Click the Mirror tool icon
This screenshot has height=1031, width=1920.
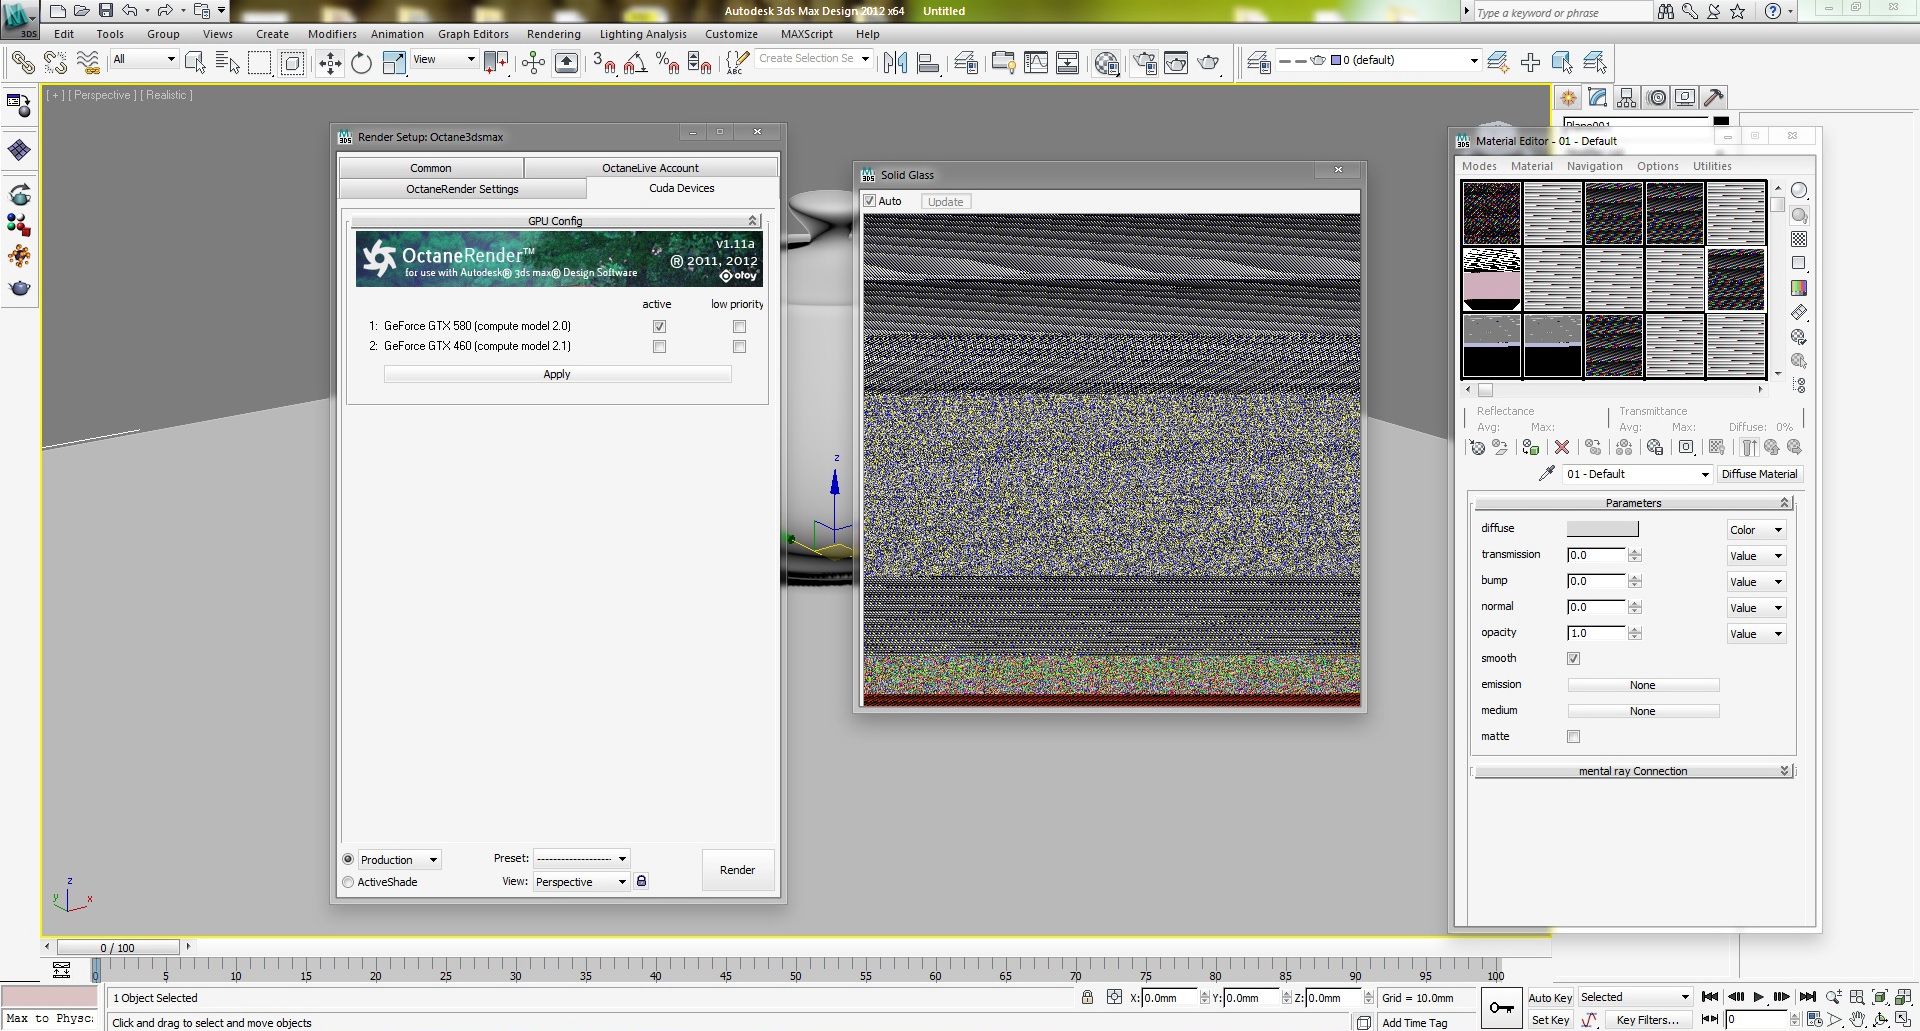pyautogui.click(x=895, y=63)
